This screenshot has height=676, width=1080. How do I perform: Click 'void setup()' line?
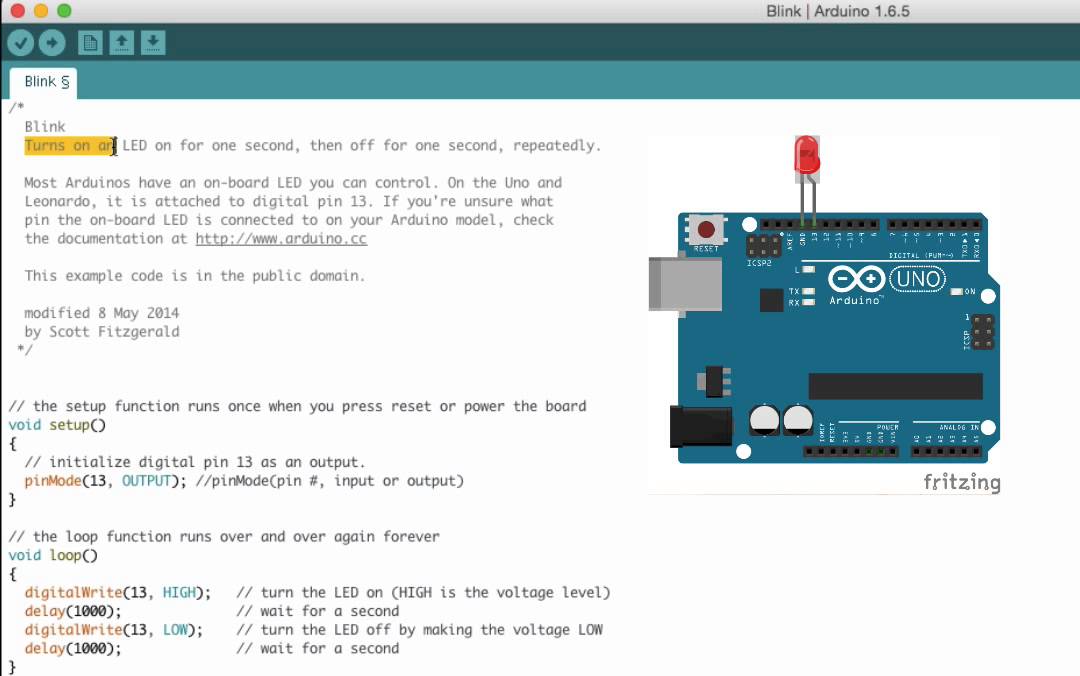[57, 425]
